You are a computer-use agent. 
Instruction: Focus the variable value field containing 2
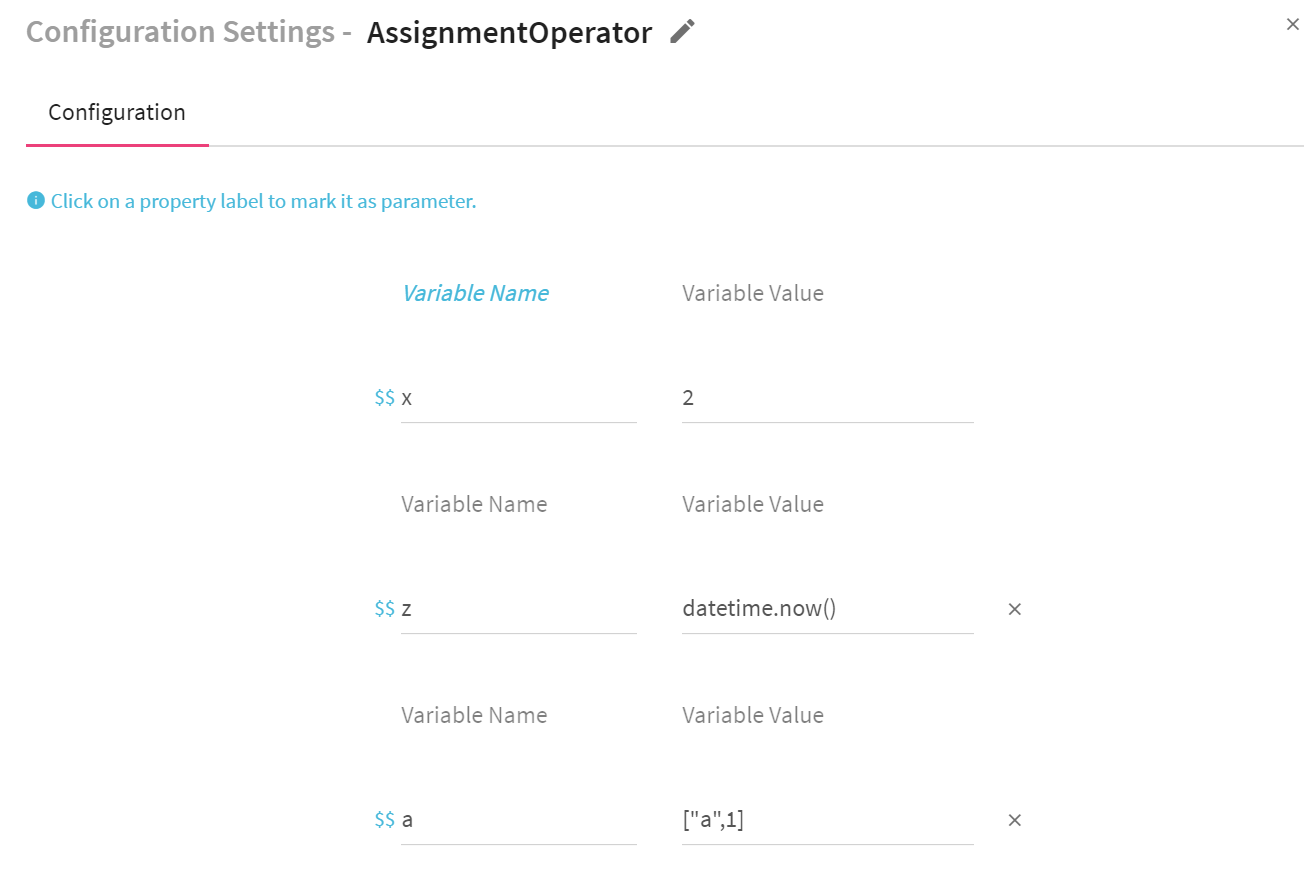pos(827,398)
